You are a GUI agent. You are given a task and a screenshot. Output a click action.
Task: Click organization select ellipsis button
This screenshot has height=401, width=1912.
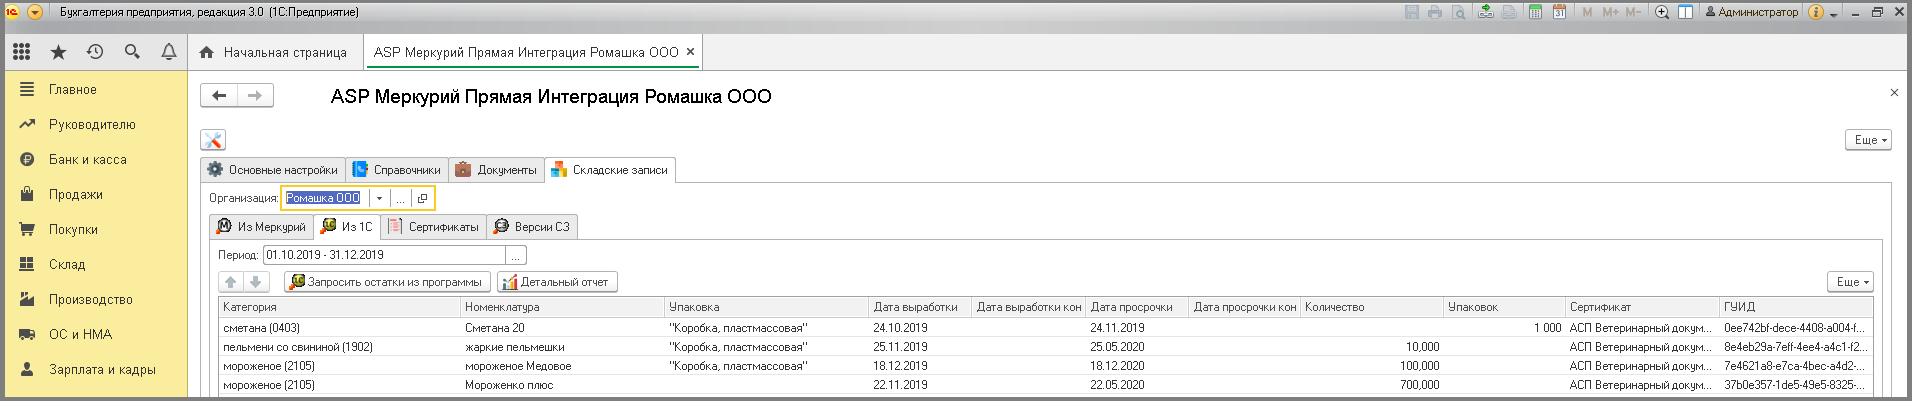[x=400, y=198]
